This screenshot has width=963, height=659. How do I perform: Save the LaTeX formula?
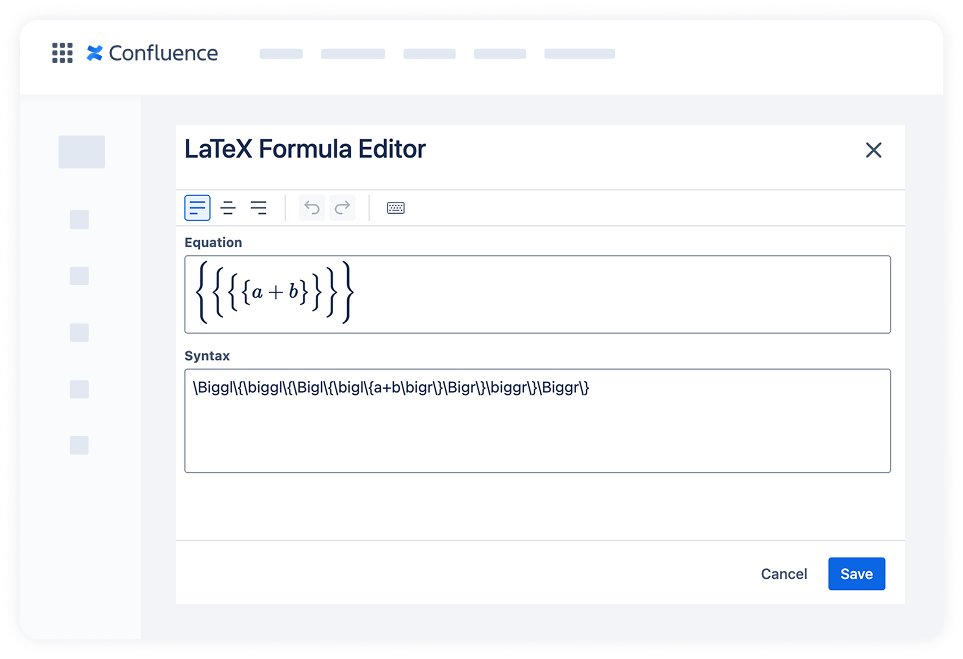pos(856,574)
